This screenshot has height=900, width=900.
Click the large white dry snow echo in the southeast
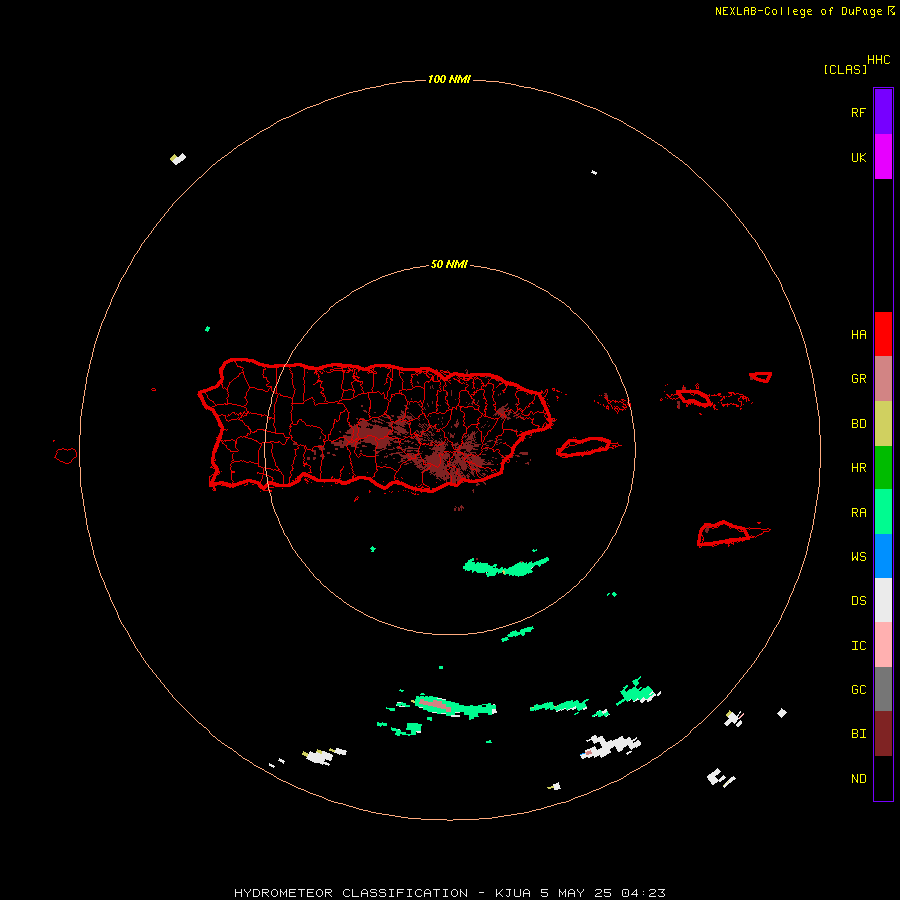pyautogui.click(x=611, y=746)
